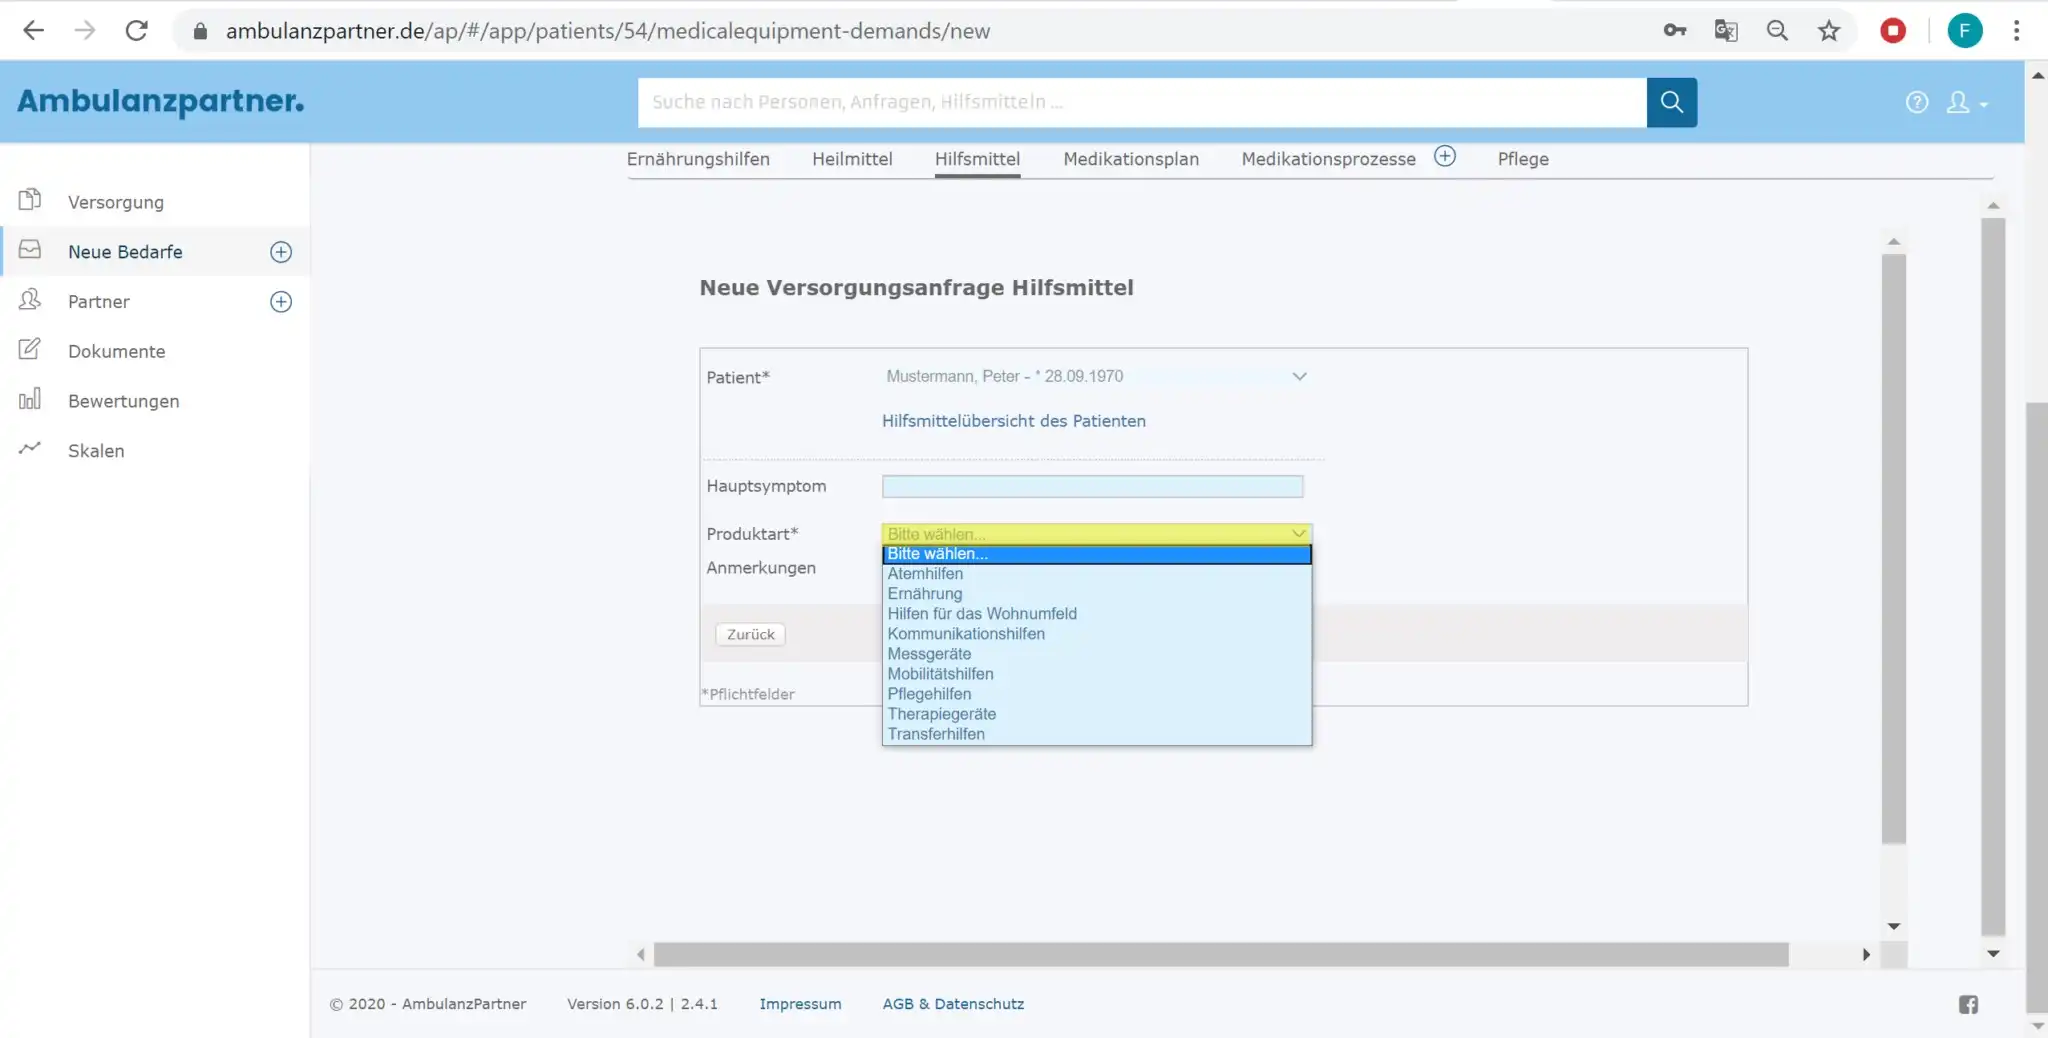Open the Facebook icon in footer
The height and width of the screenshot is (1038, 2048).
pos(1968,1005)
